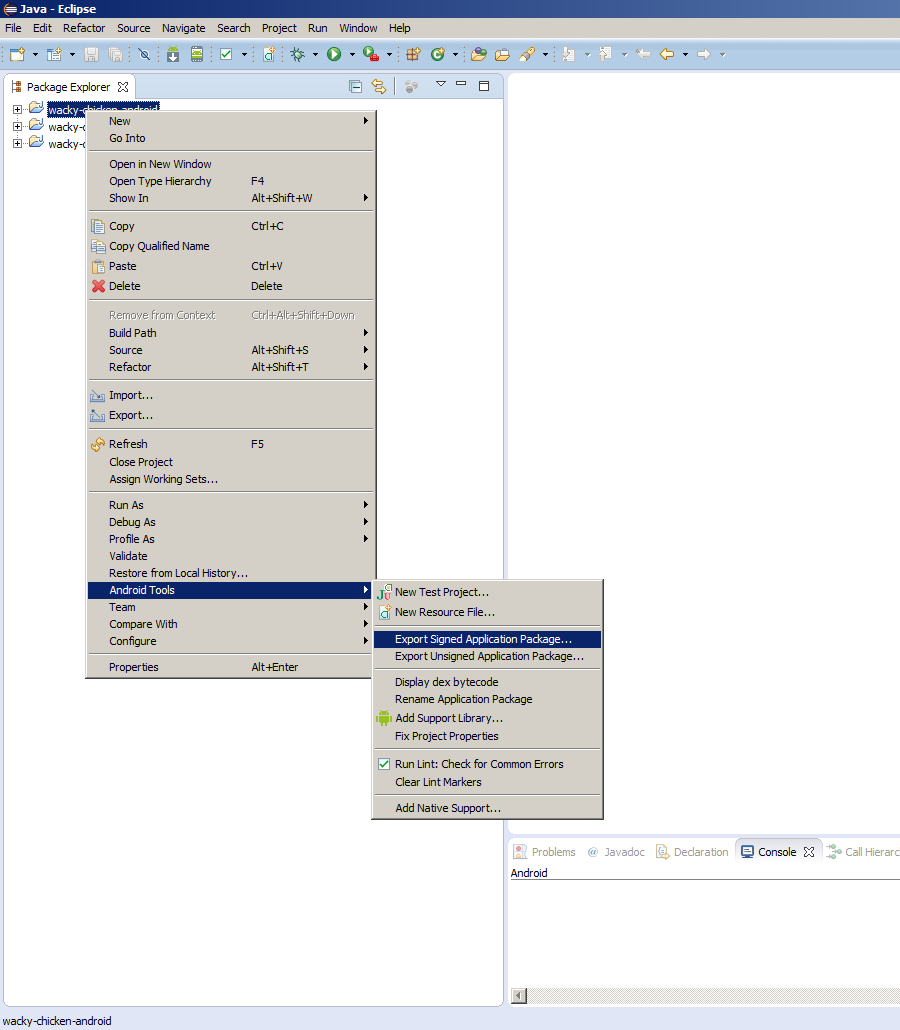The width and height of the screenshot is (900, 1030).
Task: Click the Search flashlight toolbar icon
Action: point(527,55)
